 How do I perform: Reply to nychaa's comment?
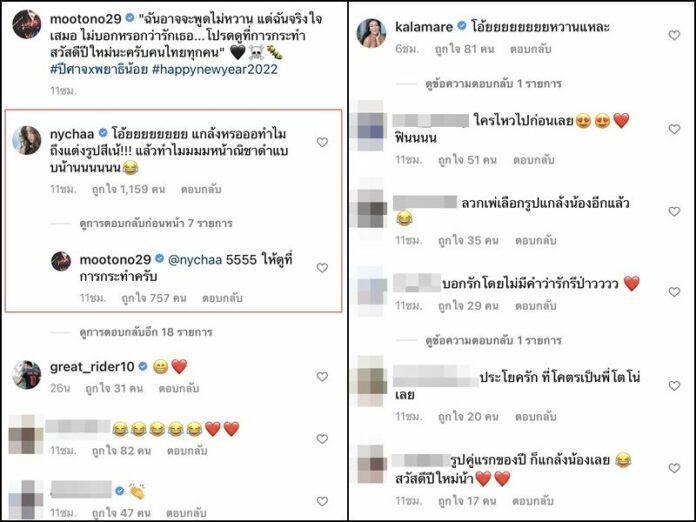tap(201, 190)
